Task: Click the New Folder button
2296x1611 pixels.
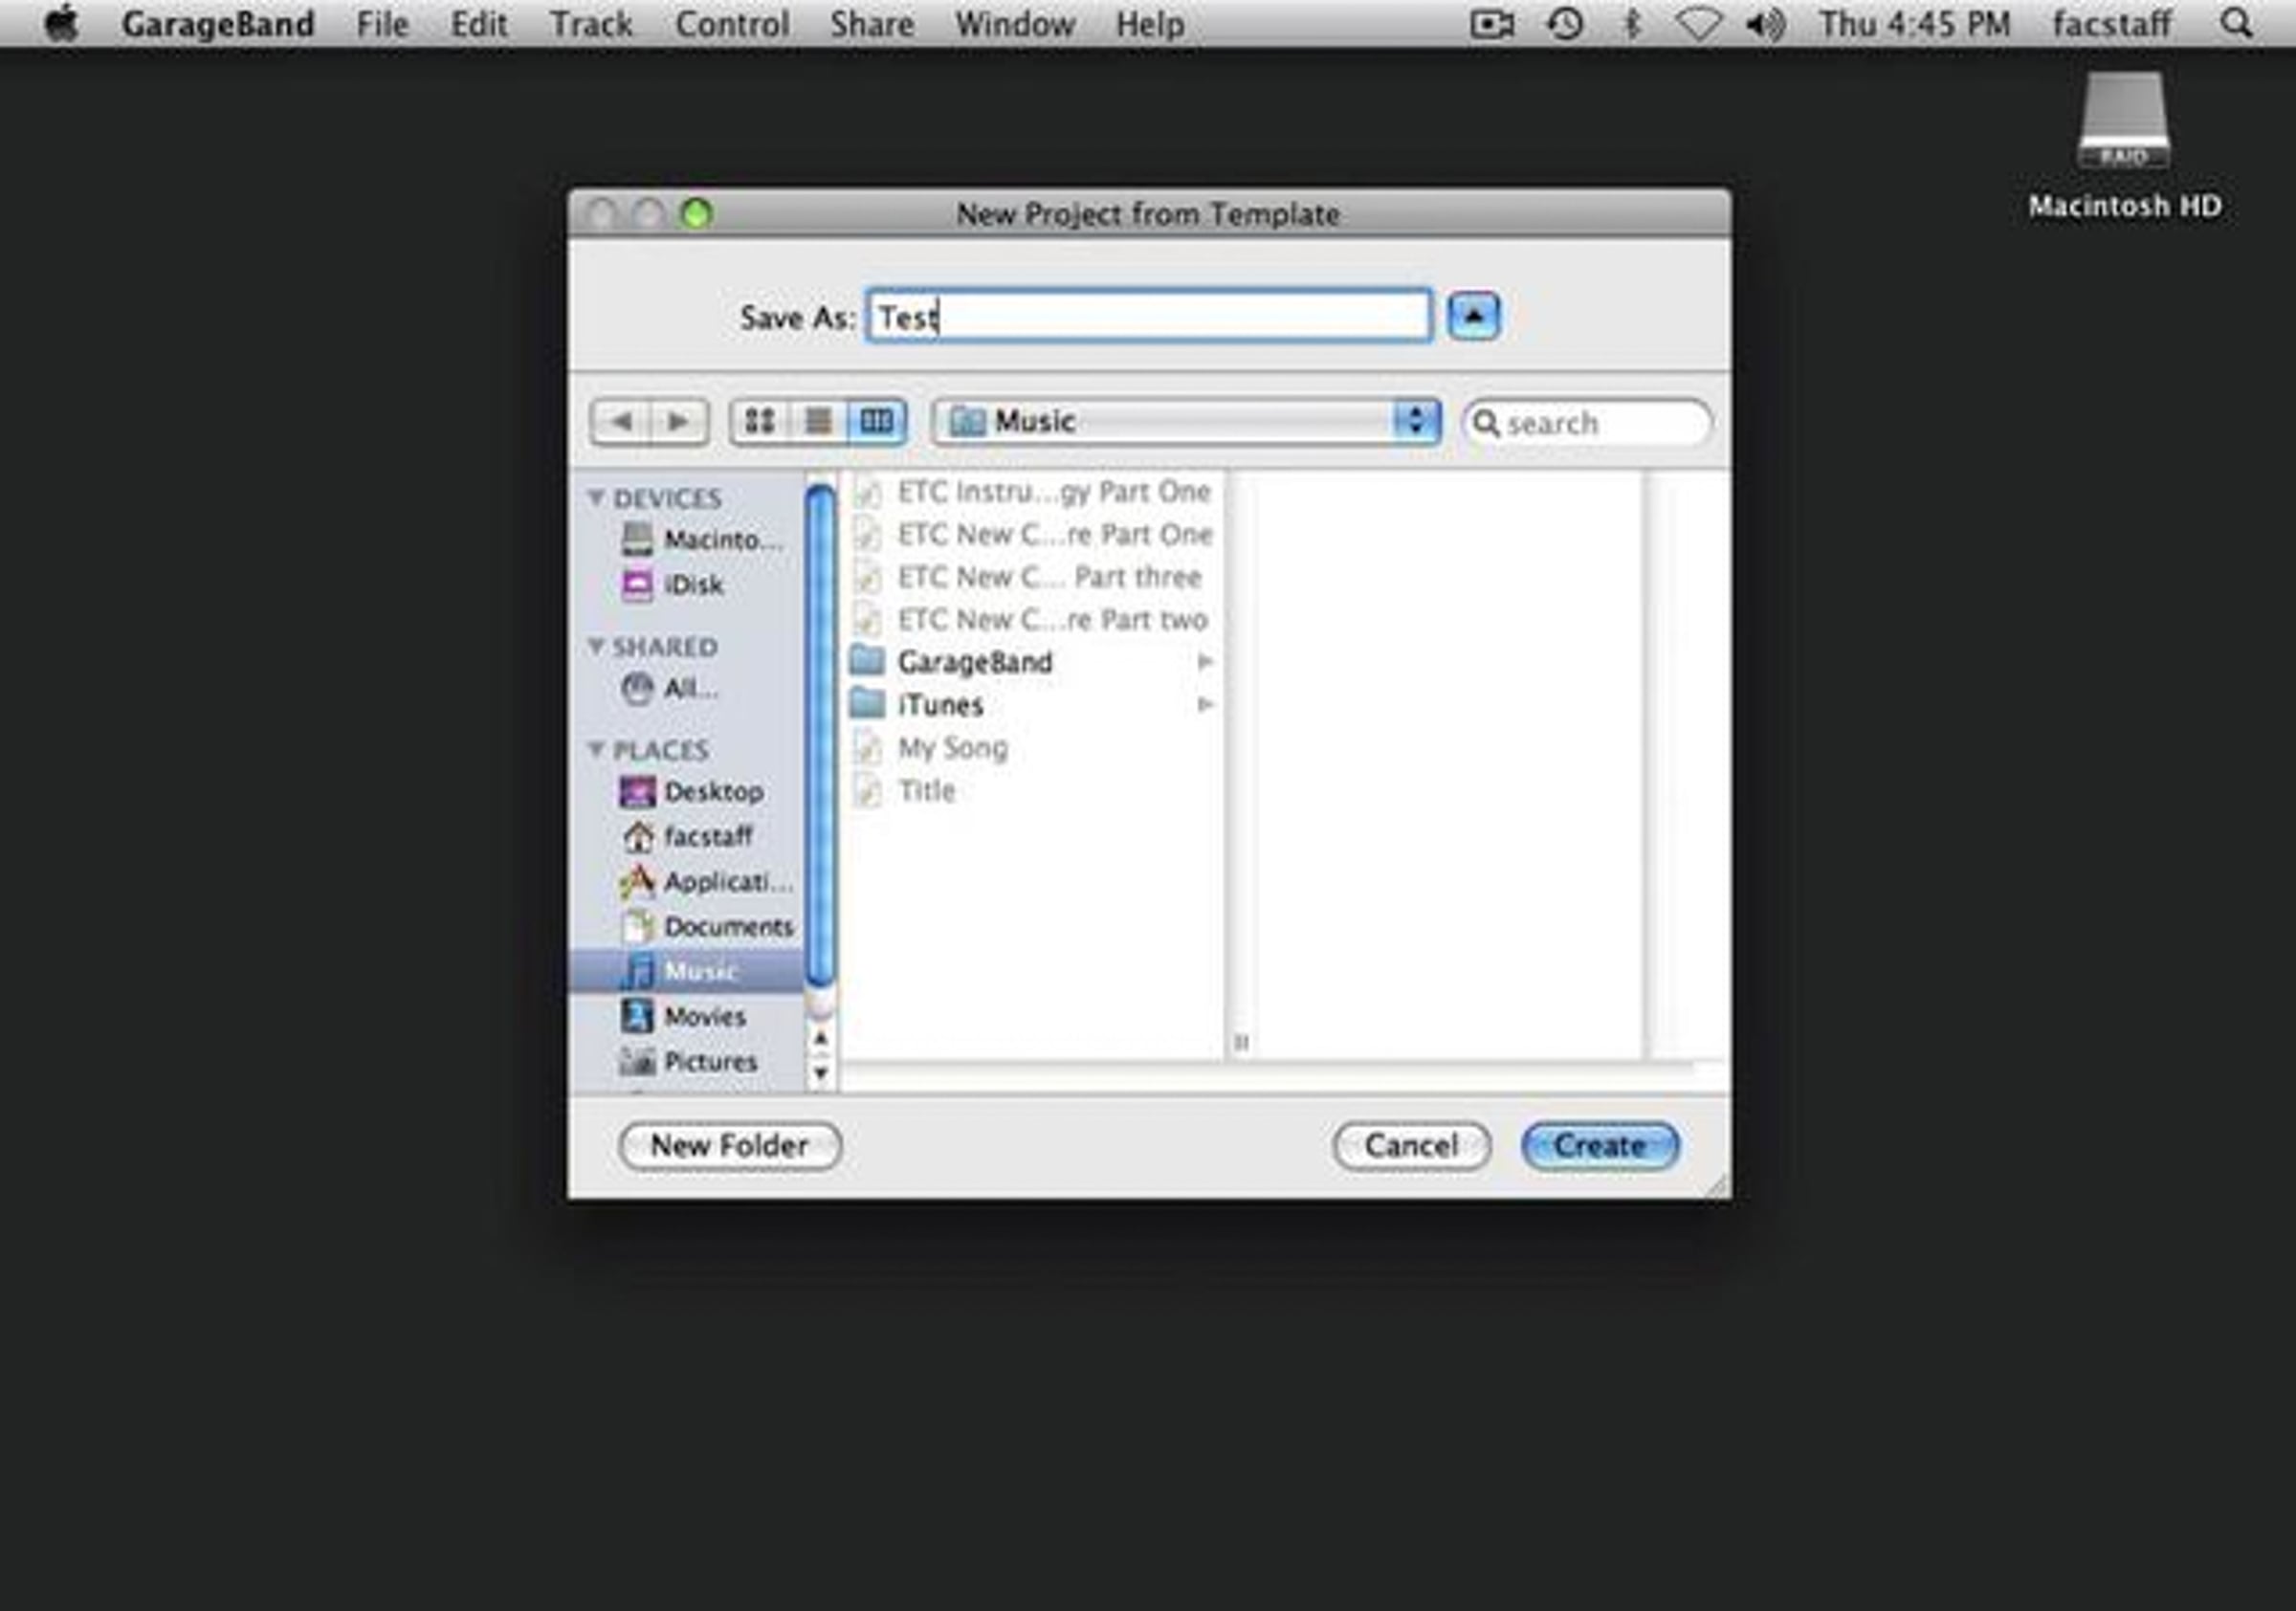Action: click(729, 1145)
